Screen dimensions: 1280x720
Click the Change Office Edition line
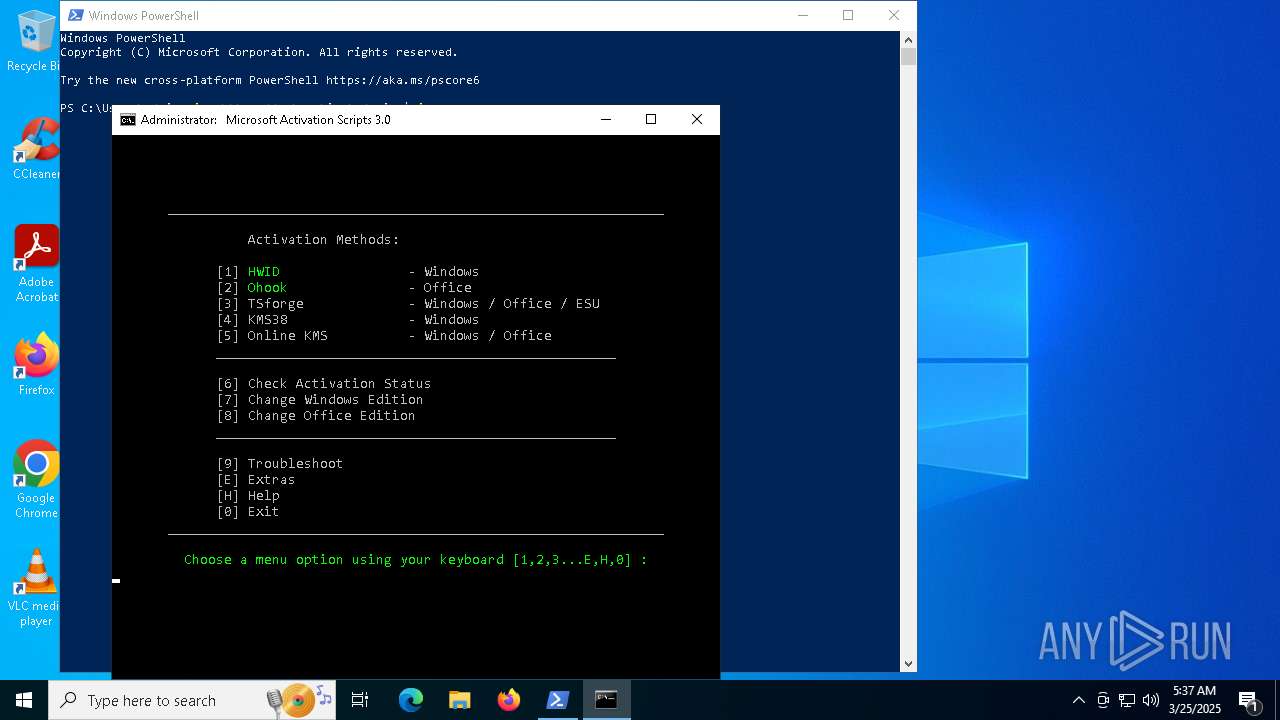pyautogui.click(x=316, y=416)
